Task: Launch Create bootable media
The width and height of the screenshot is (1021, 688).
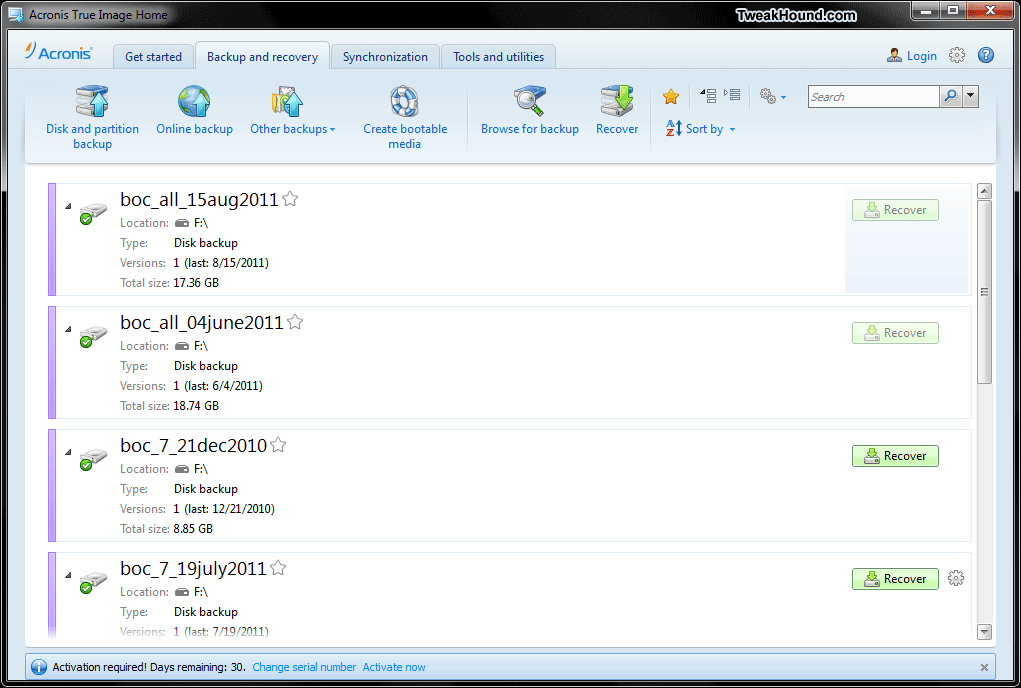Action: (x=404, y=117)
